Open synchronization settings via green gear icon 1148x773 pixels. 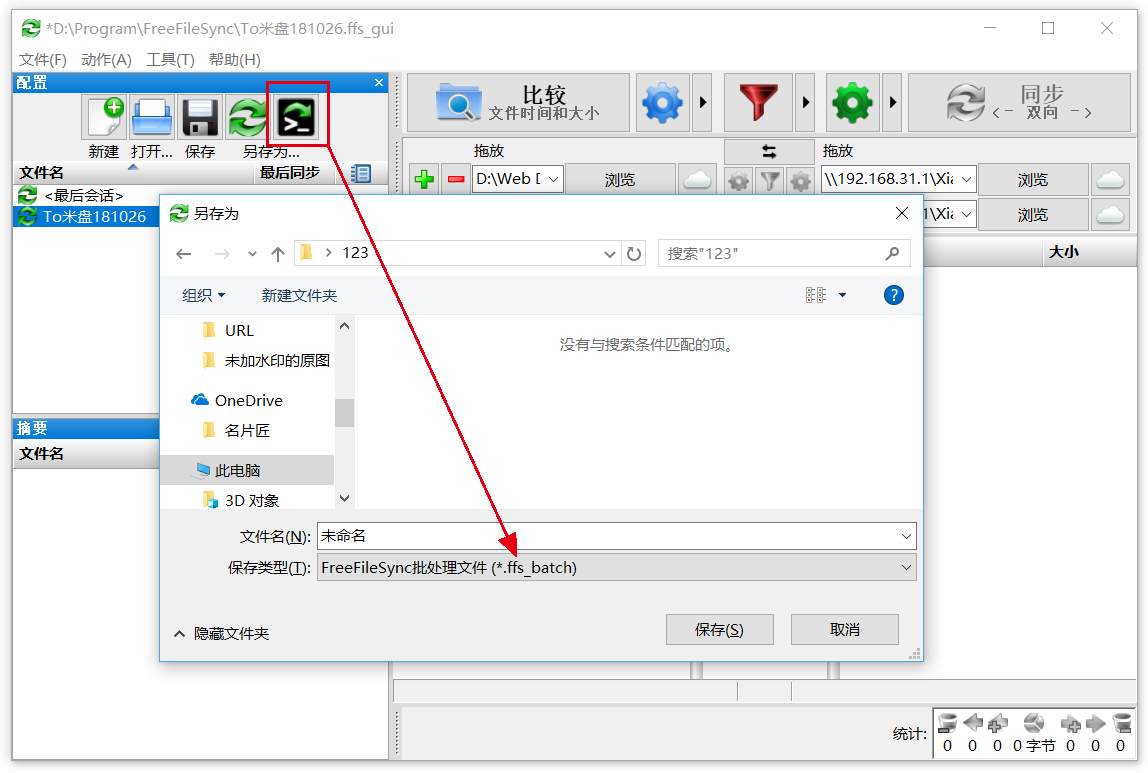click(x=852, y=102)
